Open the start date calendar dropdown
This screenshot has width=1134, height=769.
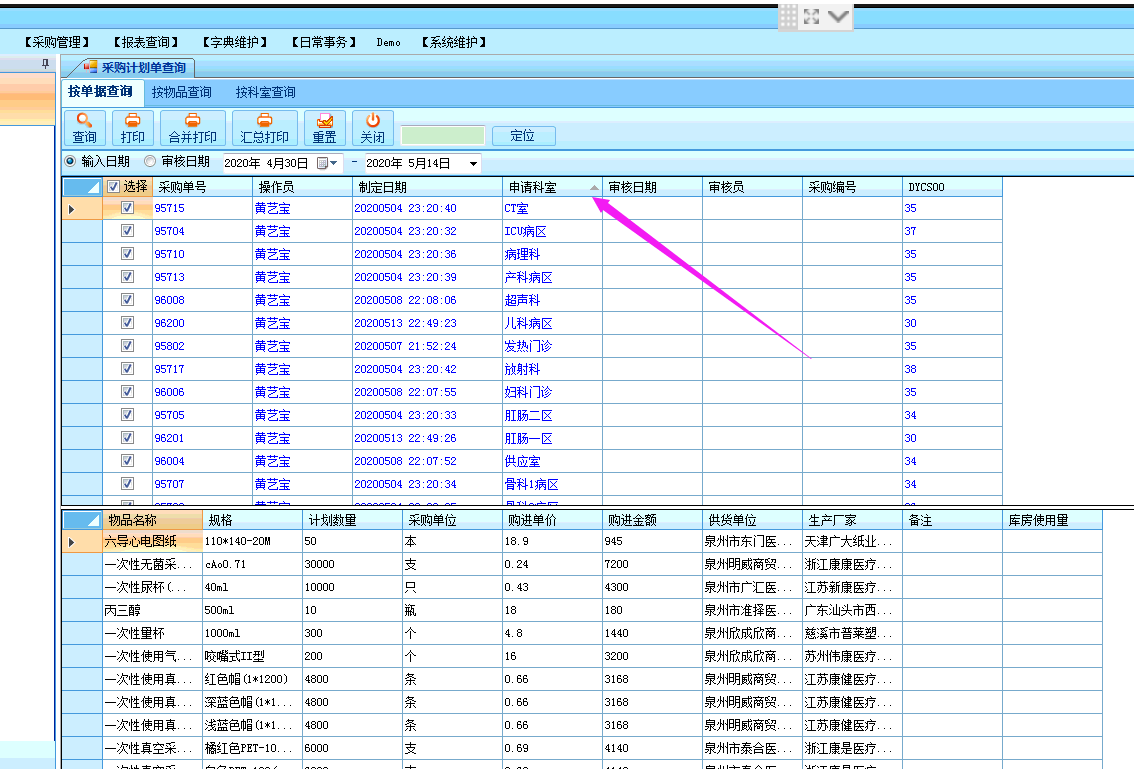pos(327,163)
